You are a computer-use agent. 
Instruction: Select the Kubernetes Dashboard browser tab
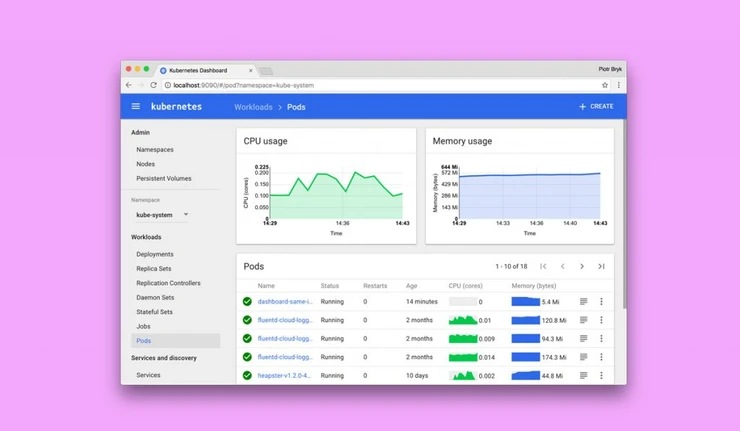coord(205,70)
